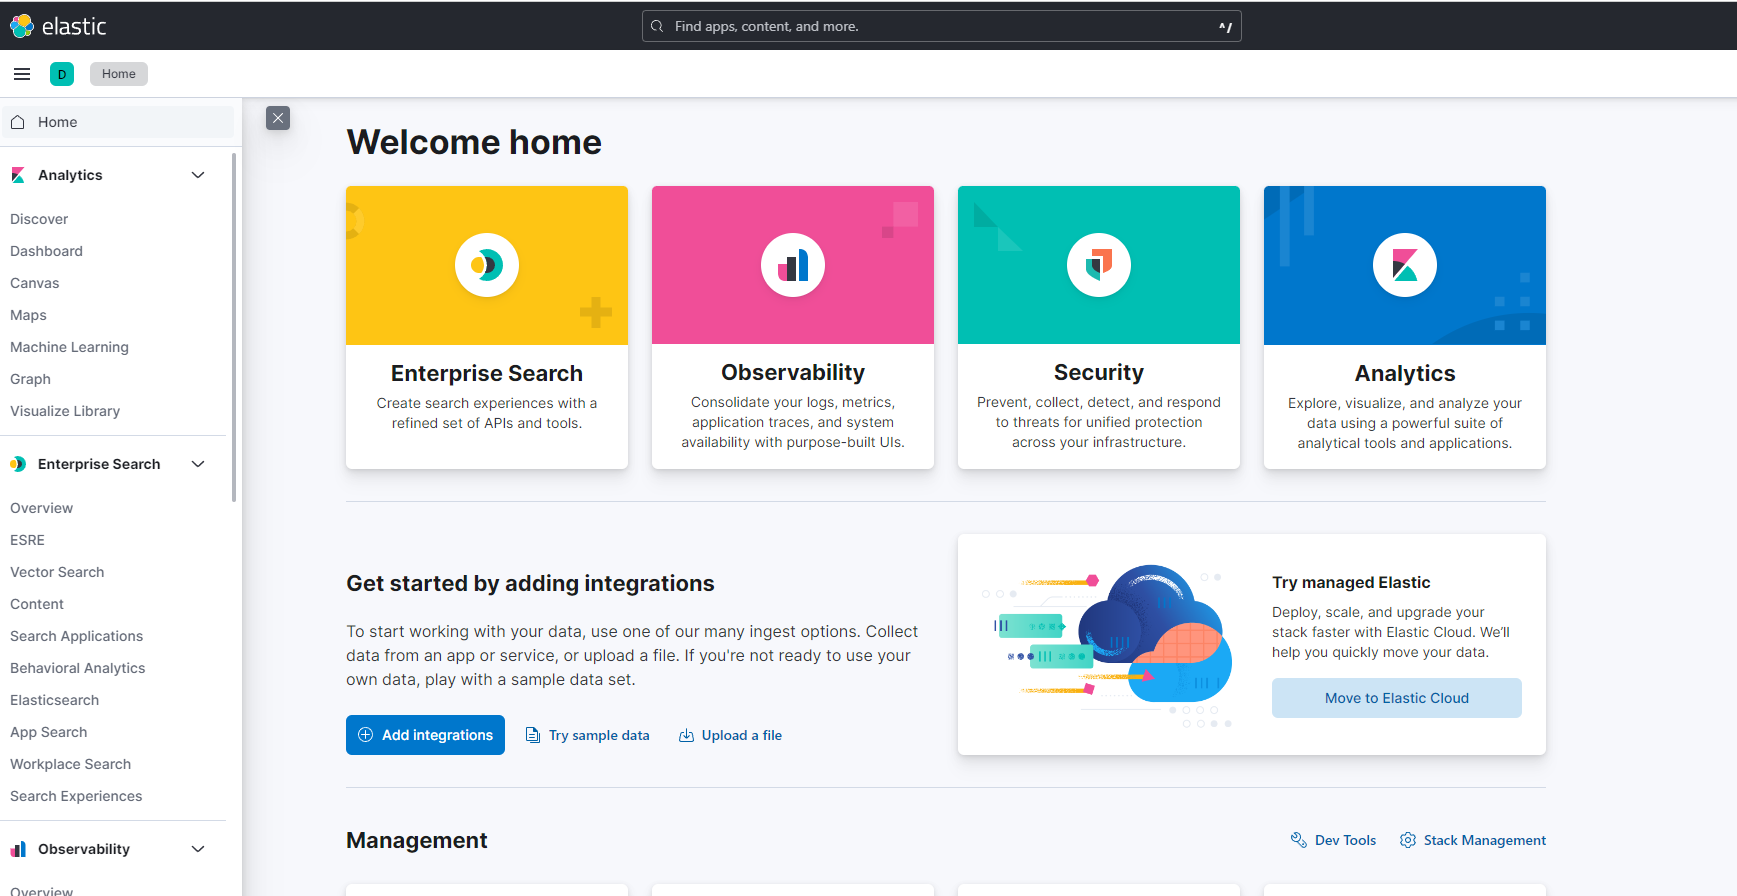Click the Elastic logo in header
The image size is (1737, 896).
point(58,26)
